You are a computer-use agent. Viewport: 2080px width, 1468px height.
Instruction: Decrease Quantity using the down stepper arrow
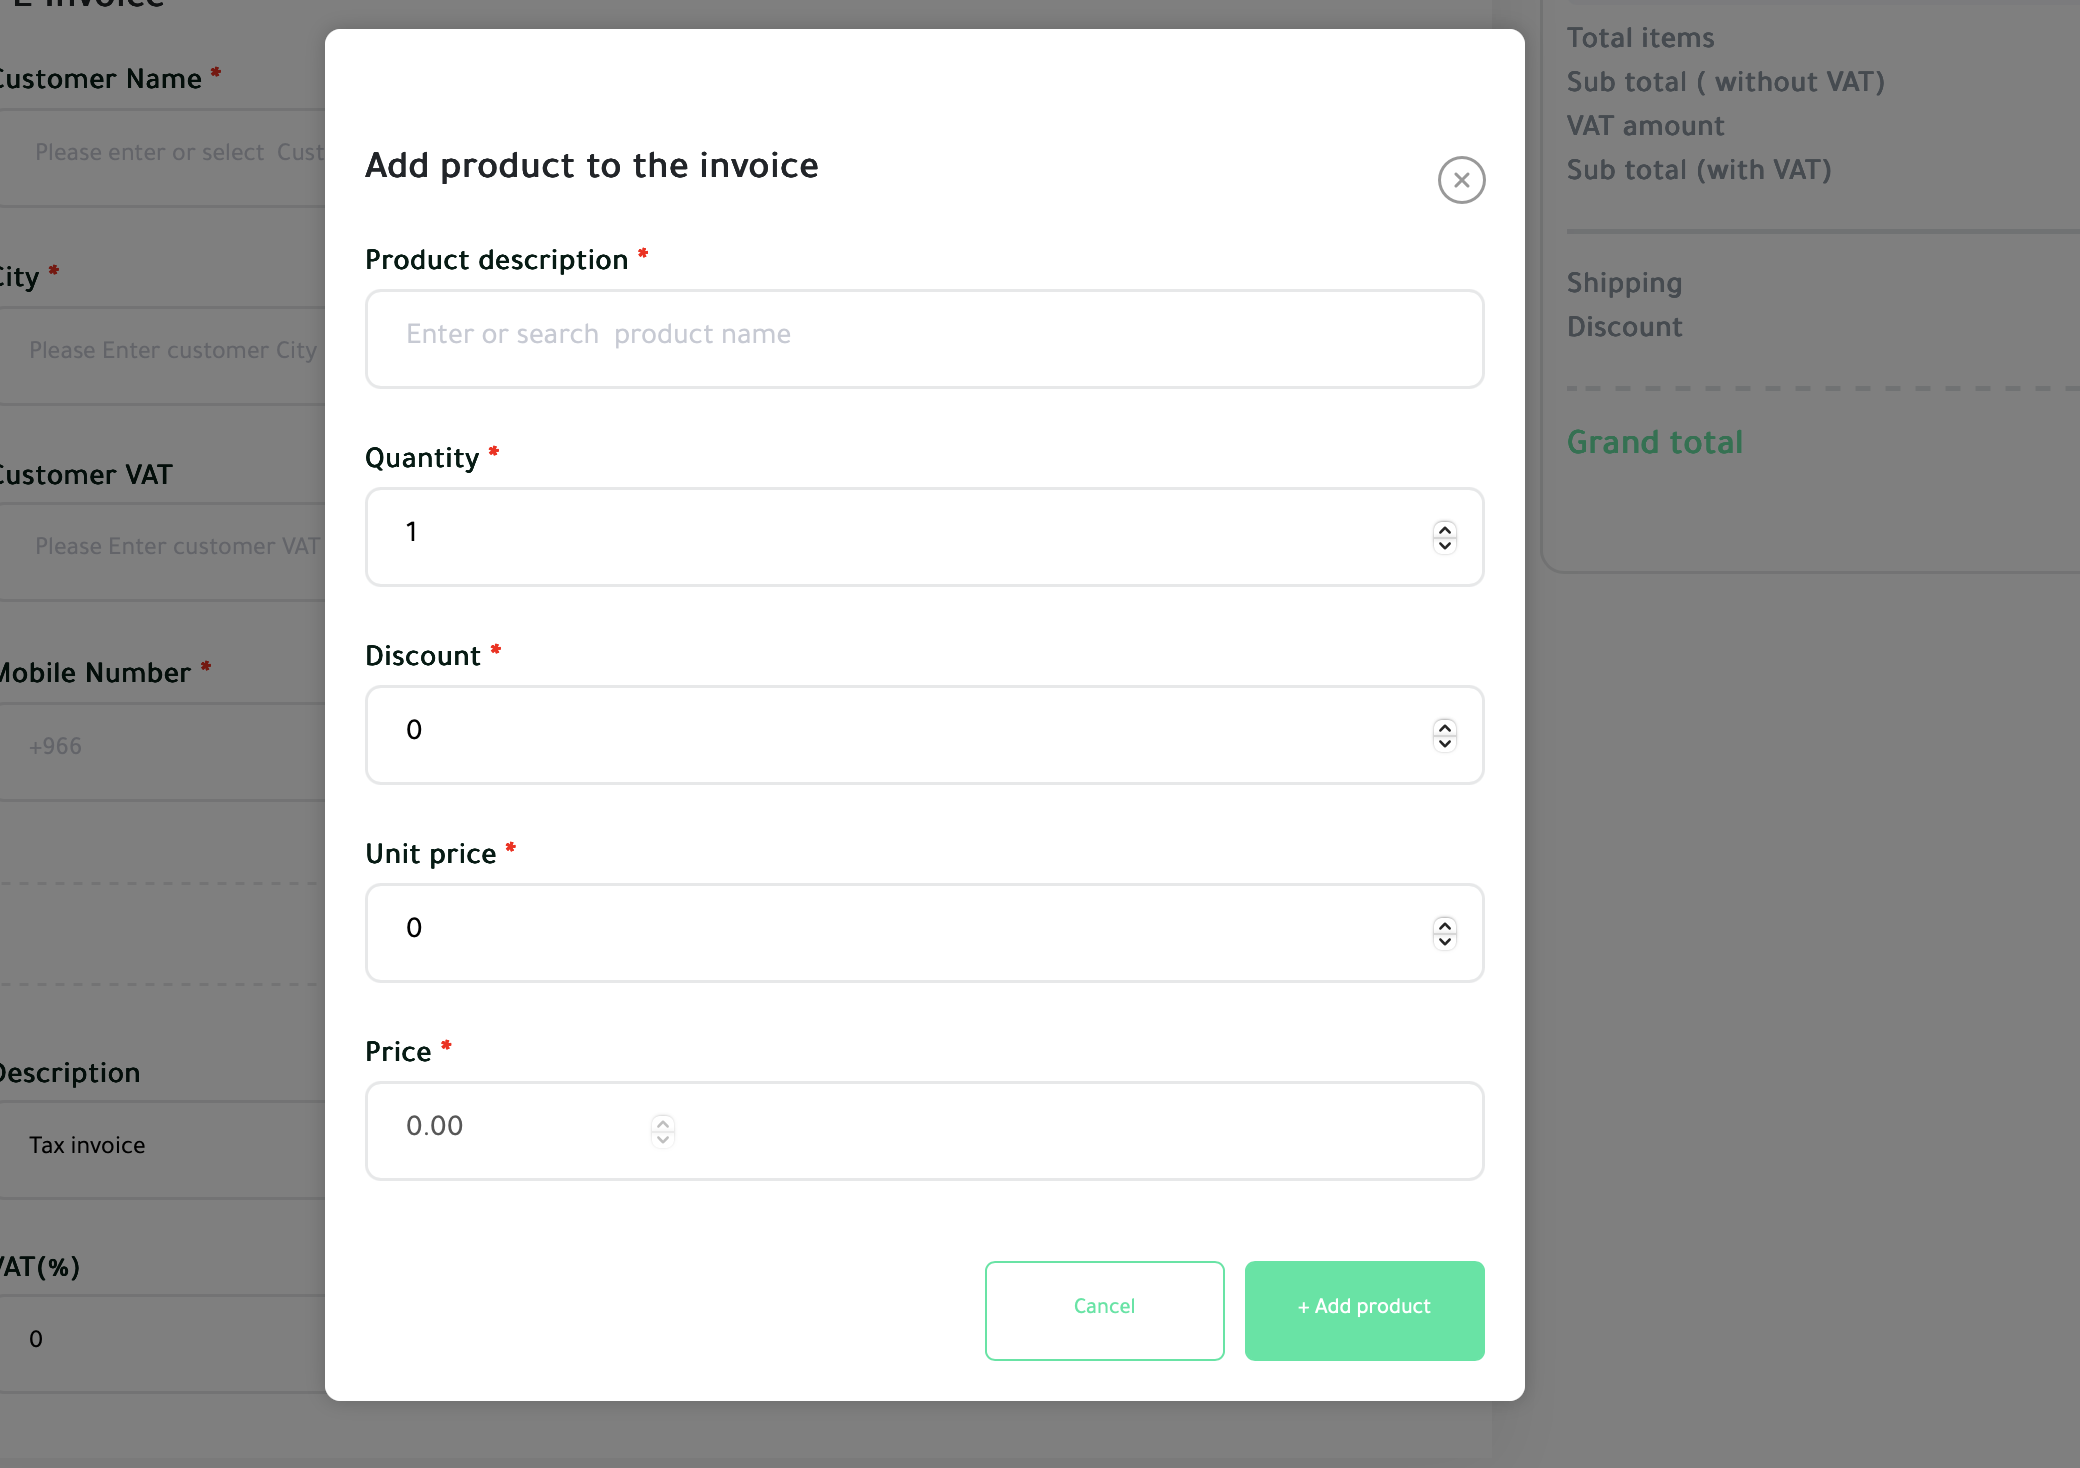(1444, 545)
